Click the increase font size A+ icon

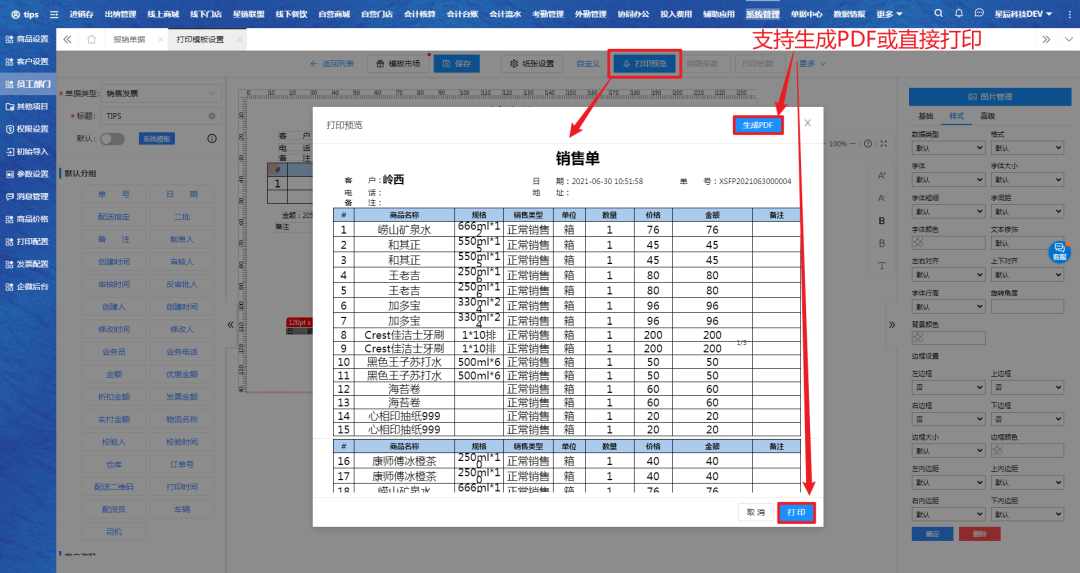click(882, 175)
